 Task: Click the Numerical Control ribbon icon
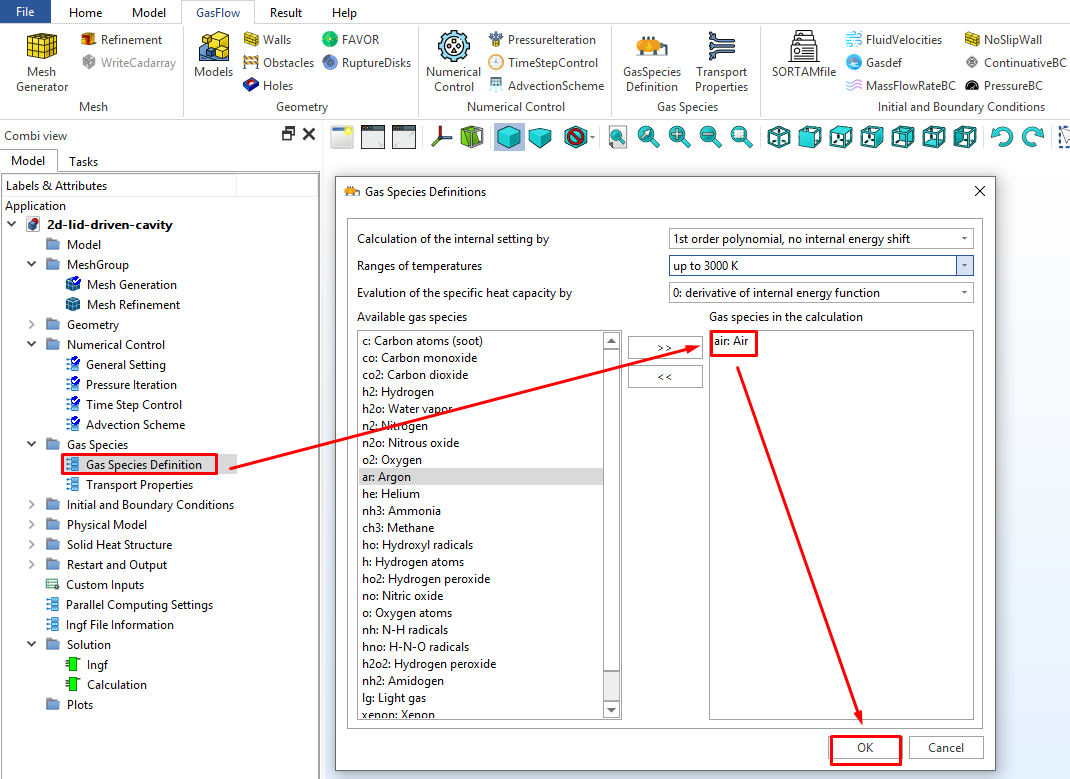coord(453,62)
